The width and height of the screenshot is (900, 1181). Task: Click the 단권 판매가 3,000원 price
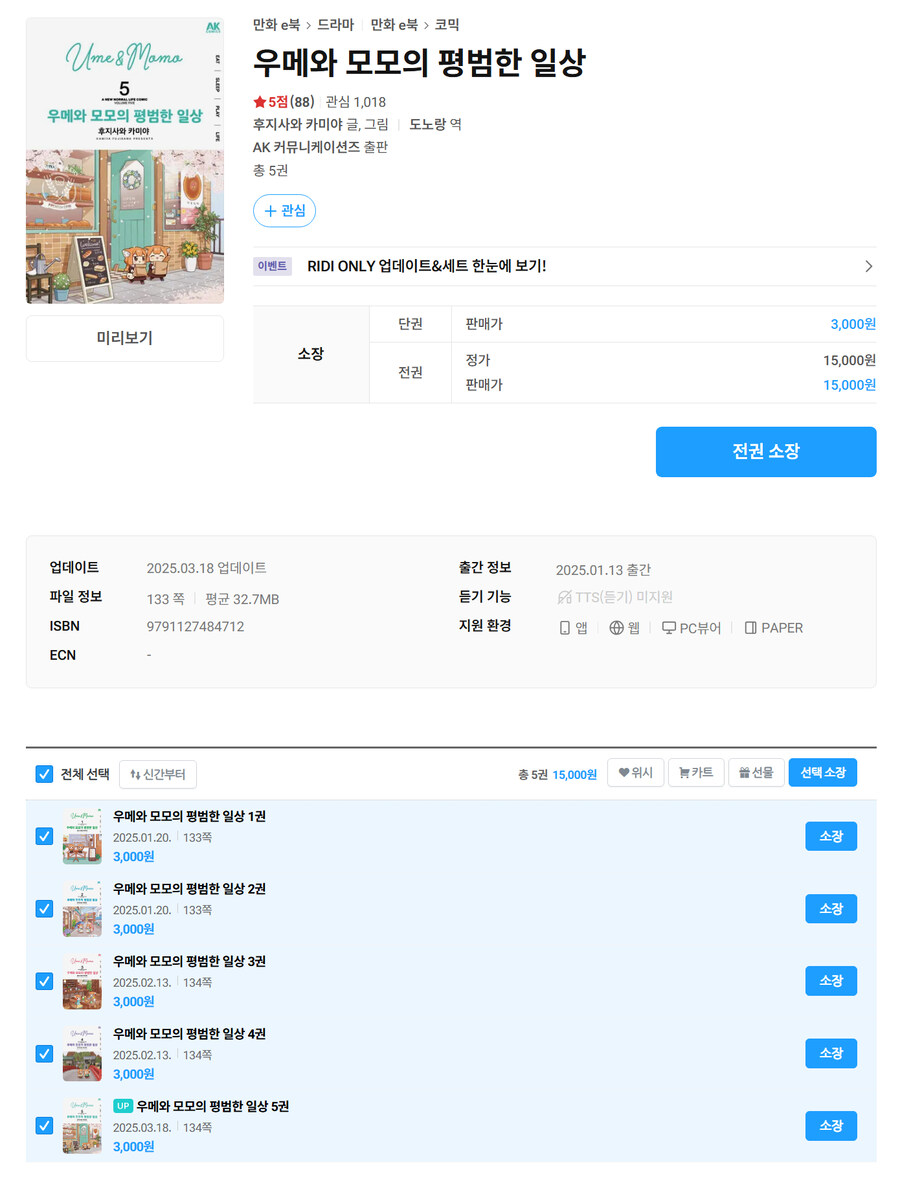[x=853, y=324]
